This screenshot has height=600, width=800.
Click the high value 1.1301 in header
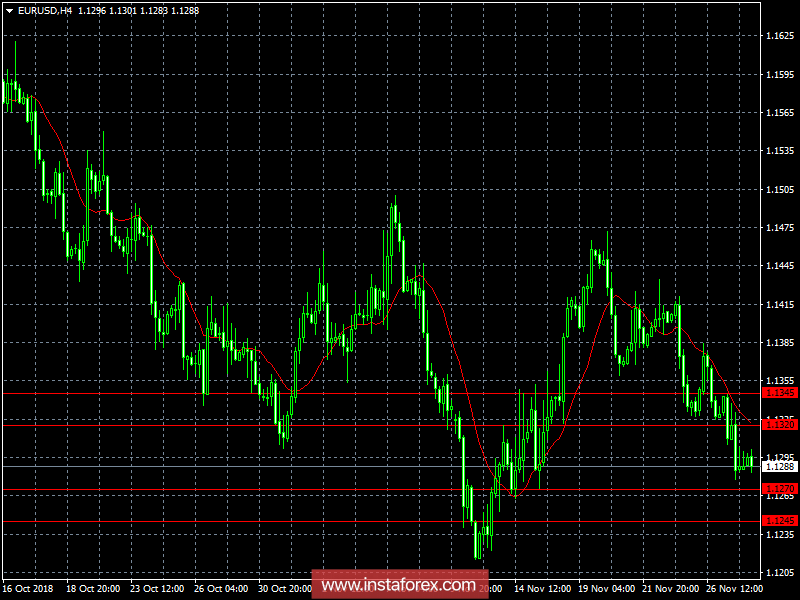pos(123,11)
